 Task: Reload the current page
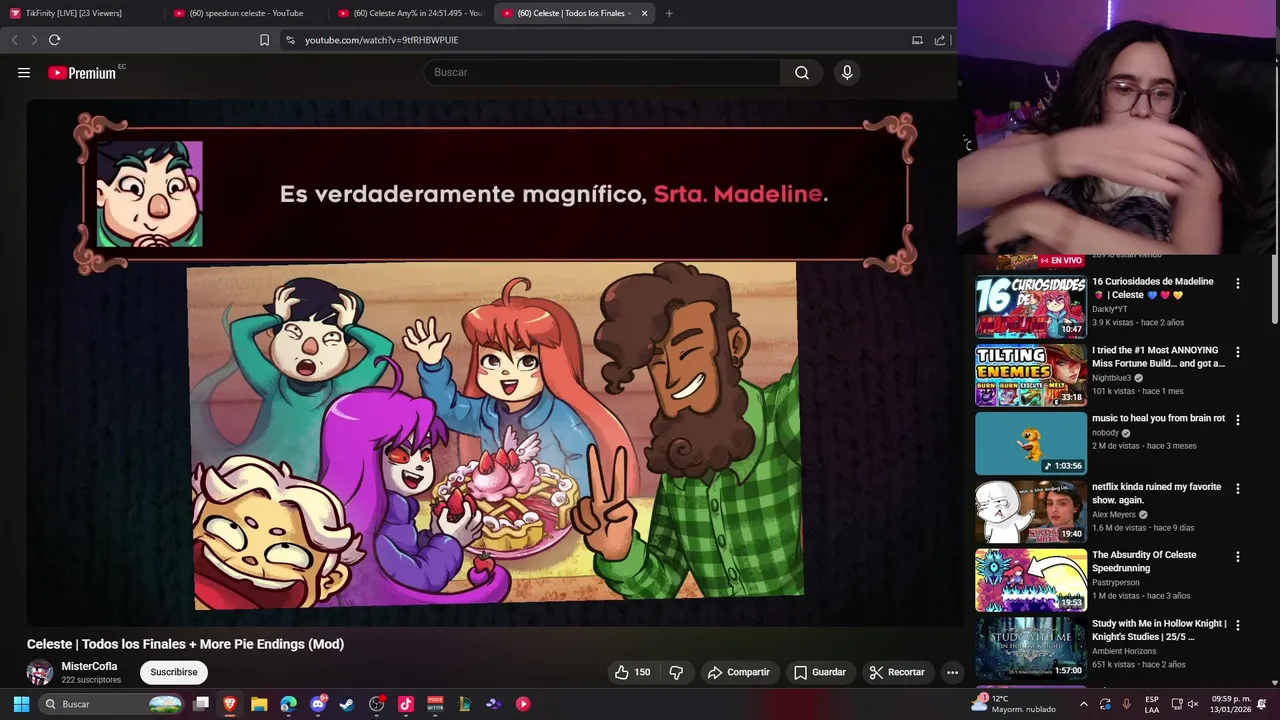[x=54, y=40]
